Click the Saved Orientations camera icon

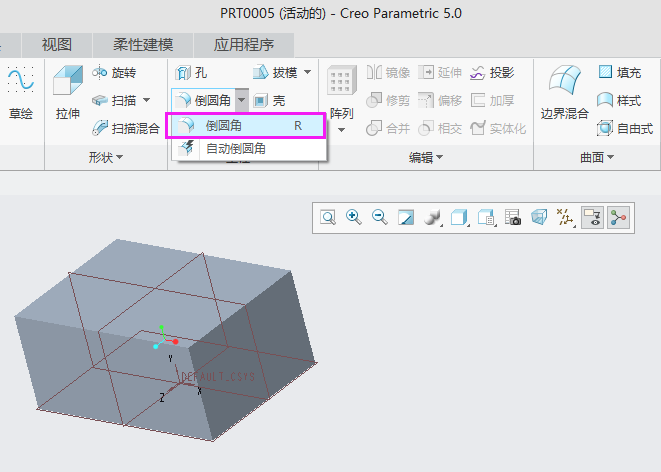pyautogui.click(x=513, y=217)
